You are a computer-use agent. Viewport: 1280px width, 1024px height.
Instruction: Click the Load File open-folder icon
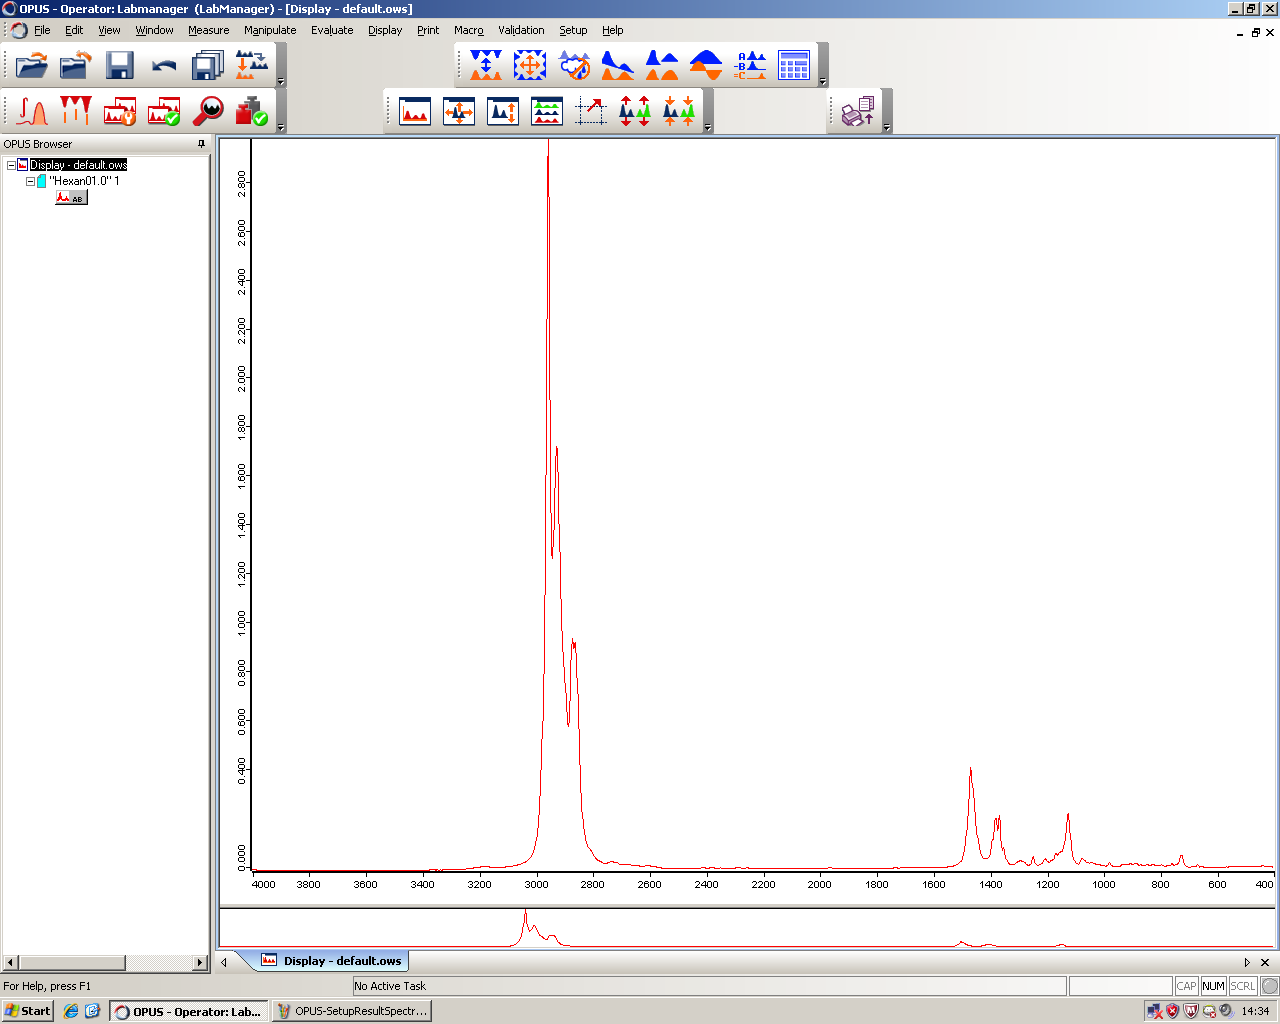click(x=32, y=66)
